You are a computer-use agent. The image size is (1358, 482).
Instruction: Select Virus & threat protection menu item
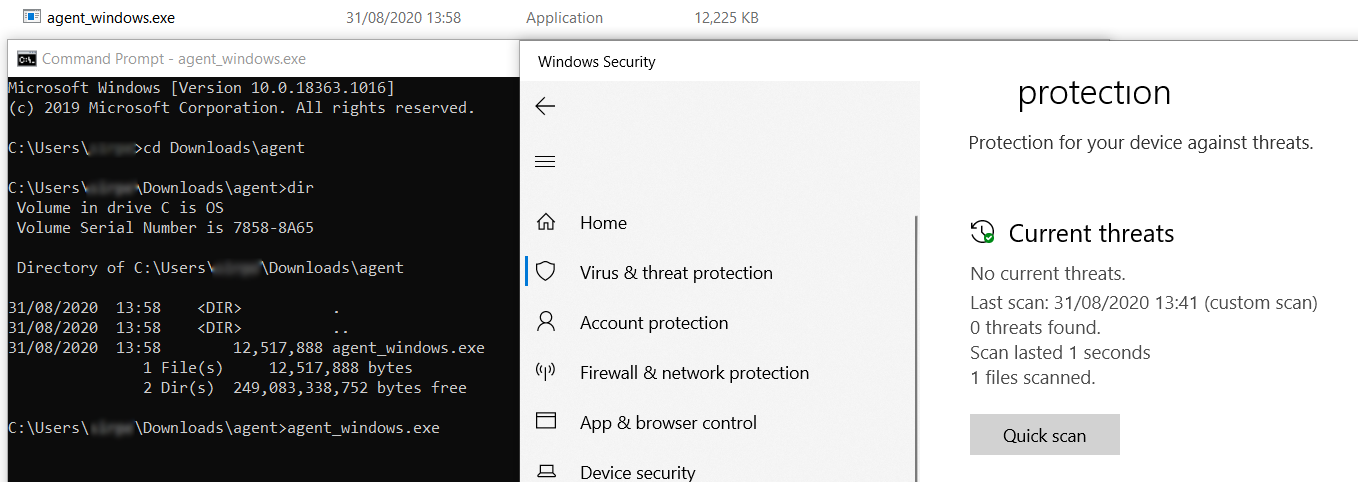676,273
